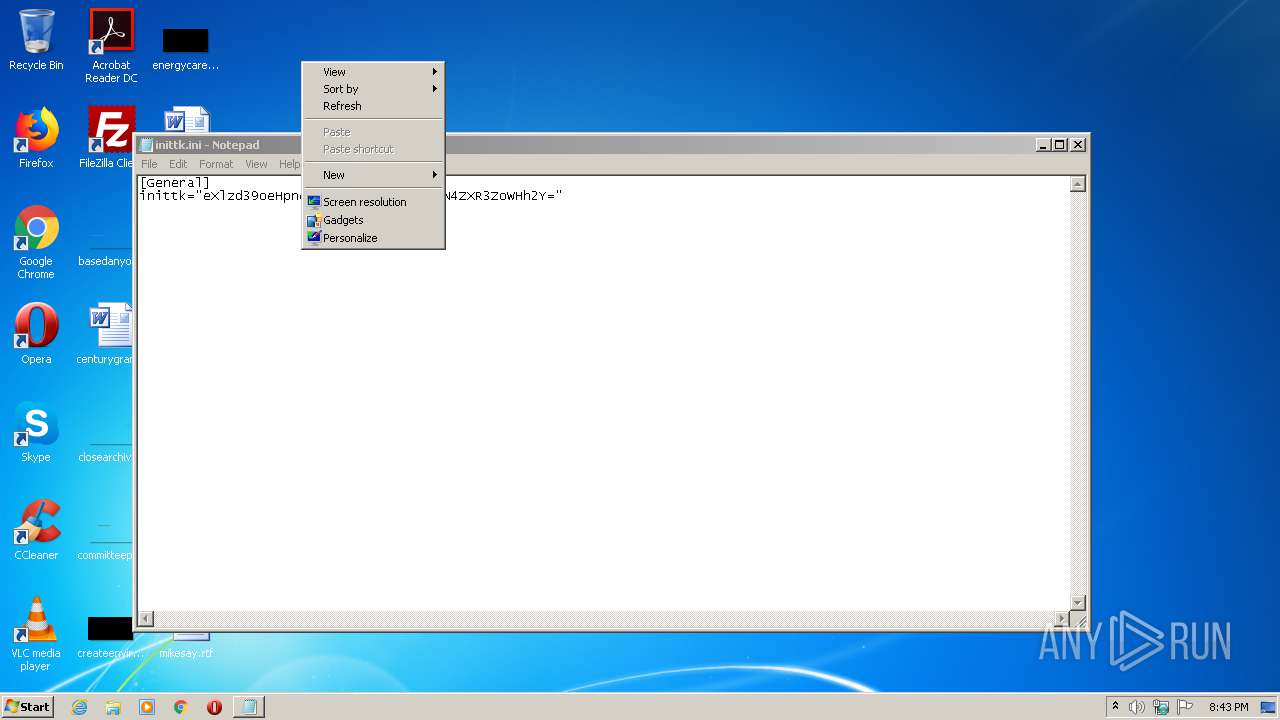Launch Acrobat Reader DC shortcut
The height and width of the screenshot is (720, 1280).
click(x=111, y=46)
